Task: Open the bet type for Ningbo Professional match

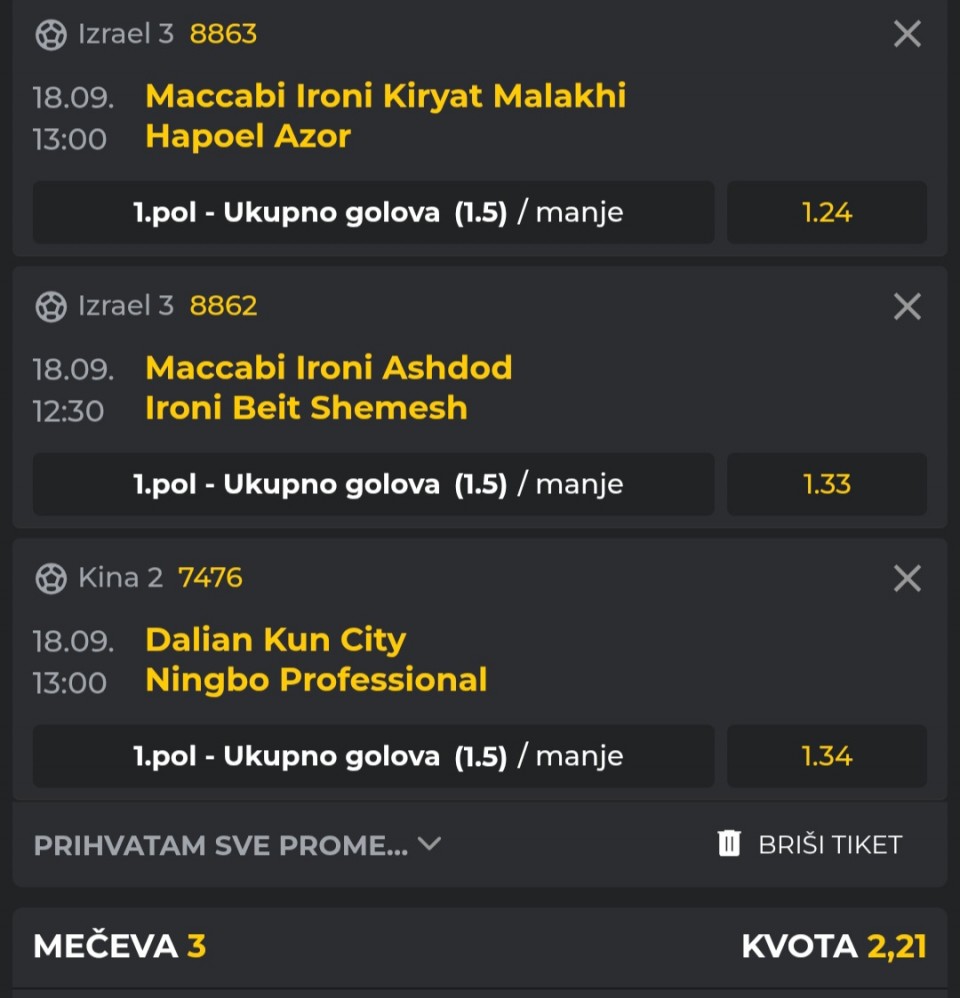Action: 373,756
